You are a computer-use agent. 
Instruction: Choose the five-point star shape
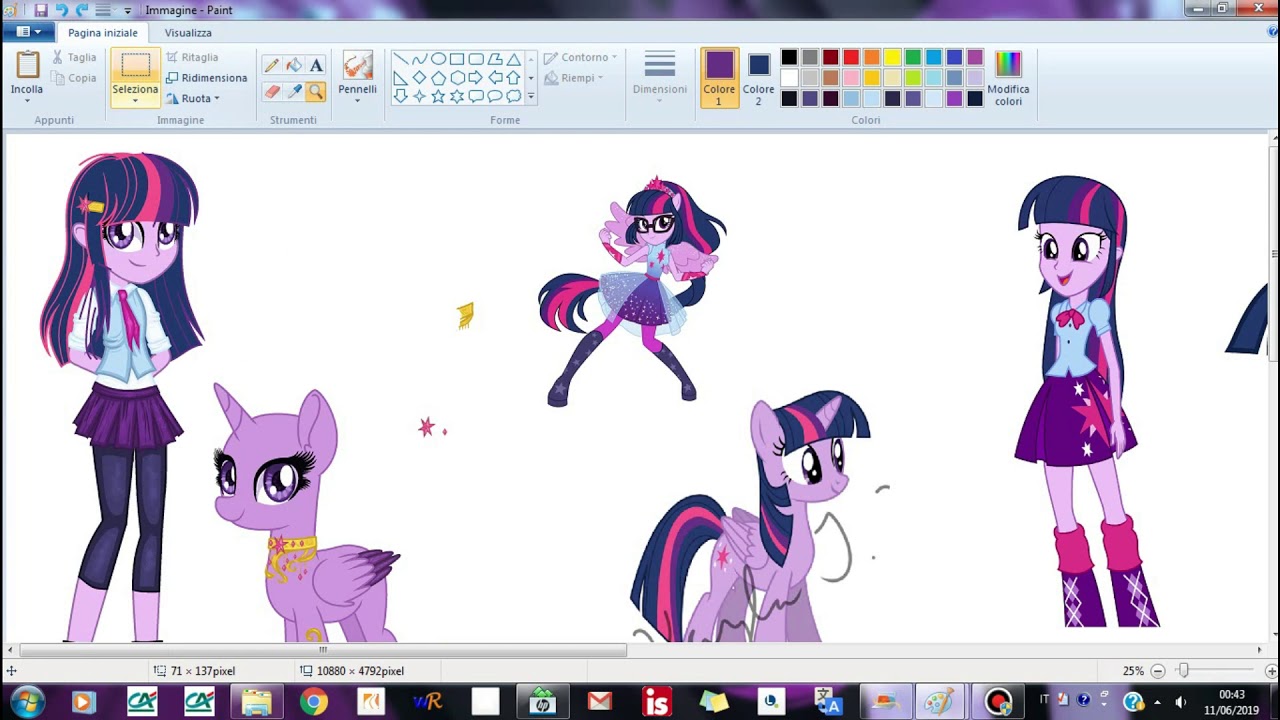point(438,96)
